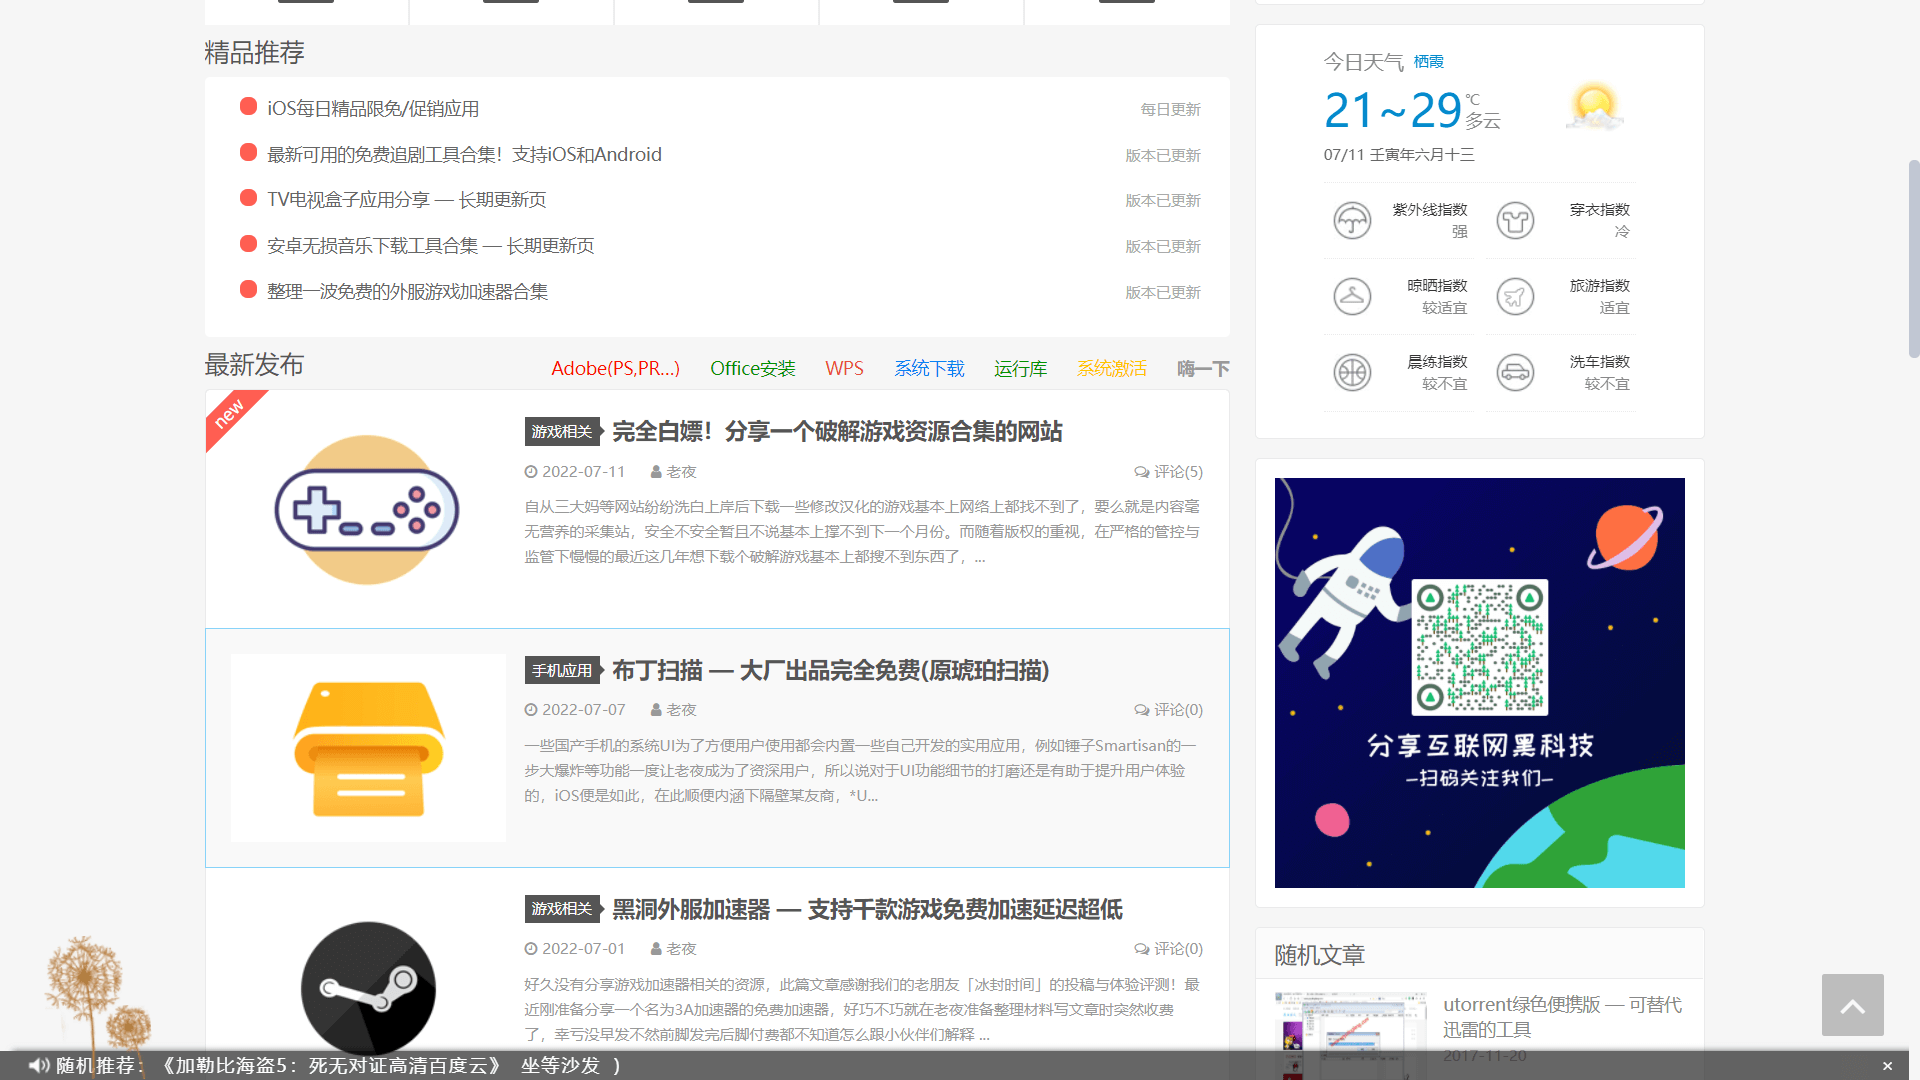
Task: Click the morning exercise basketball icon
Action: click(x=1352, y=372)
